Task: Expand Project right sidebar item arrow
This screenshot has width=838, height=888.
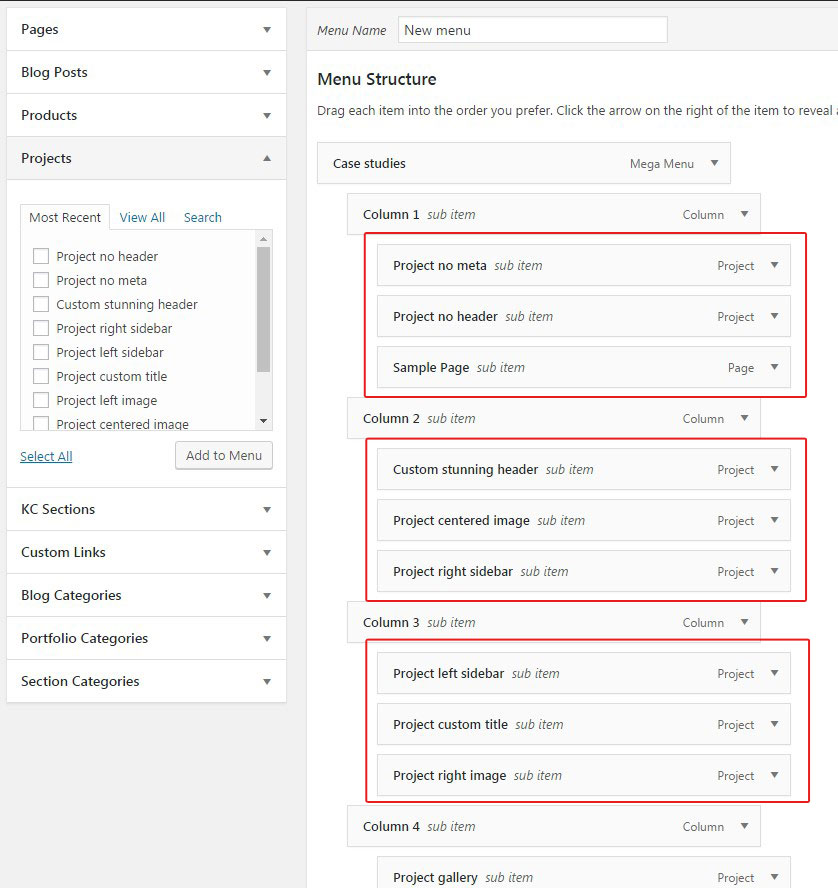Action: tap(774, 571)
